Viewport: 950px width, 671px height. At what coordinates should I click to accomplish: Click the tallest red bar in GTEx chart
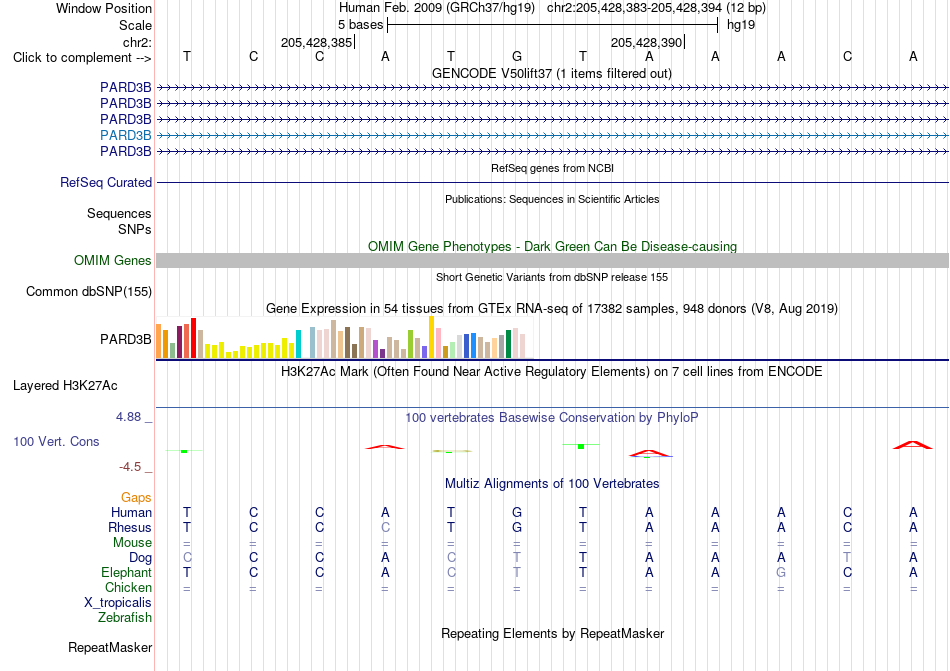click(193, 338)
